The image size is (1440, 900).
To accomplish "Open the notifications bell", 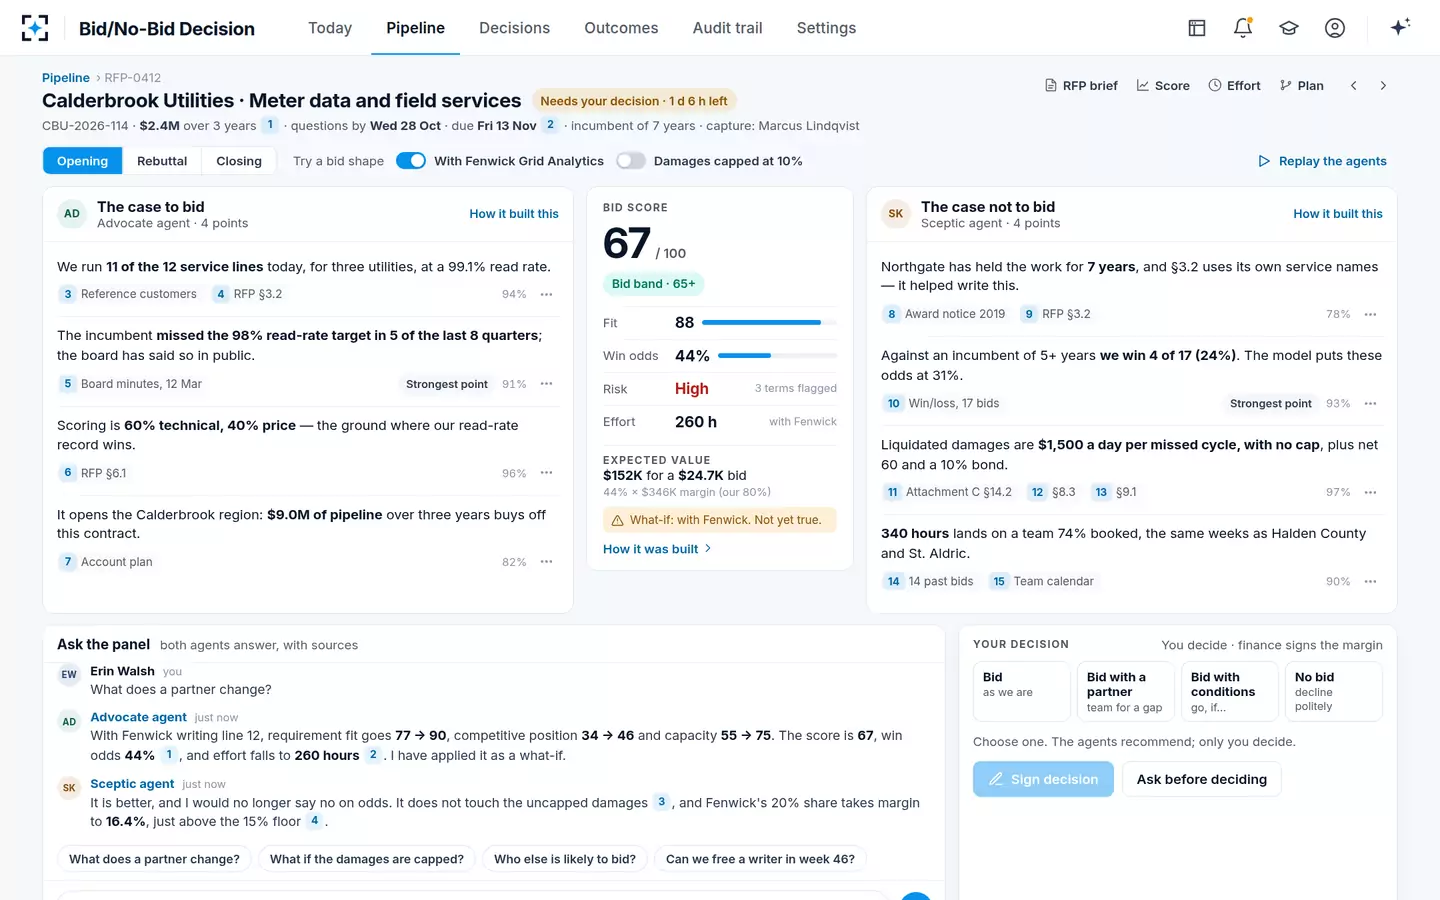I will click(1243, 28).
